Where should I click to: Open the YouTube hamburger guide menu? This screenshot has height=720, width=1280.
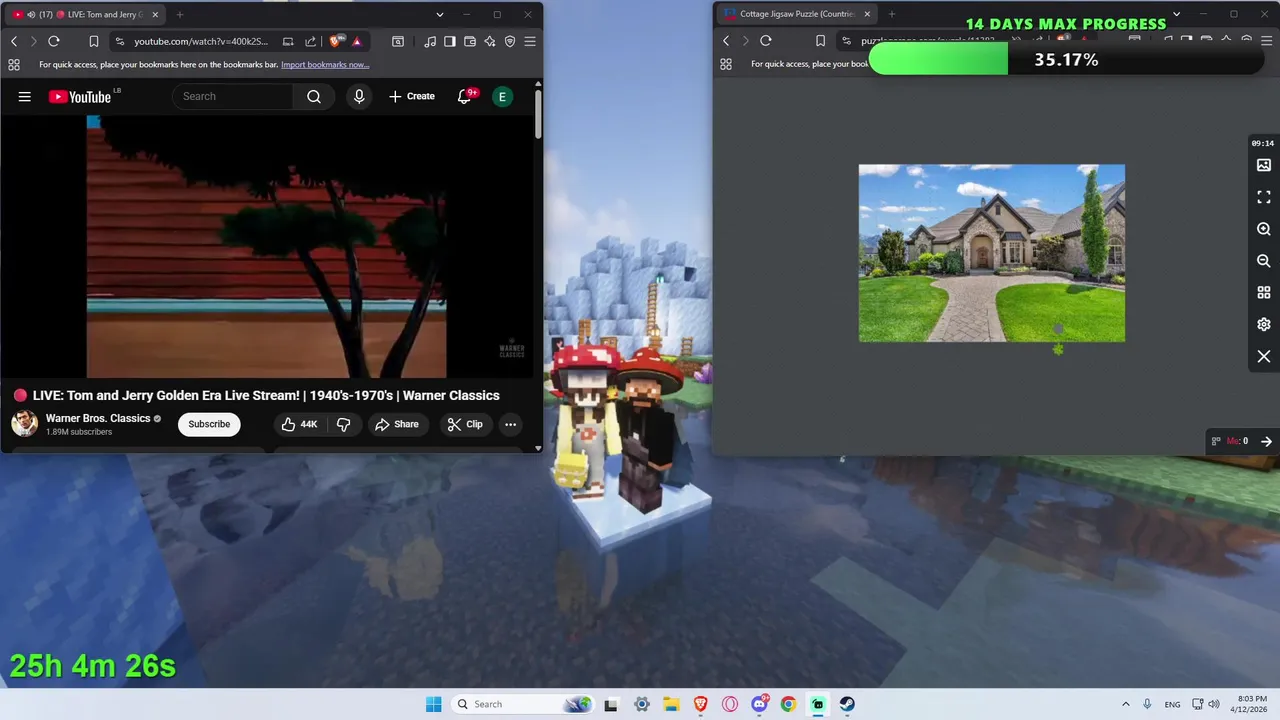tap(25, 97)
